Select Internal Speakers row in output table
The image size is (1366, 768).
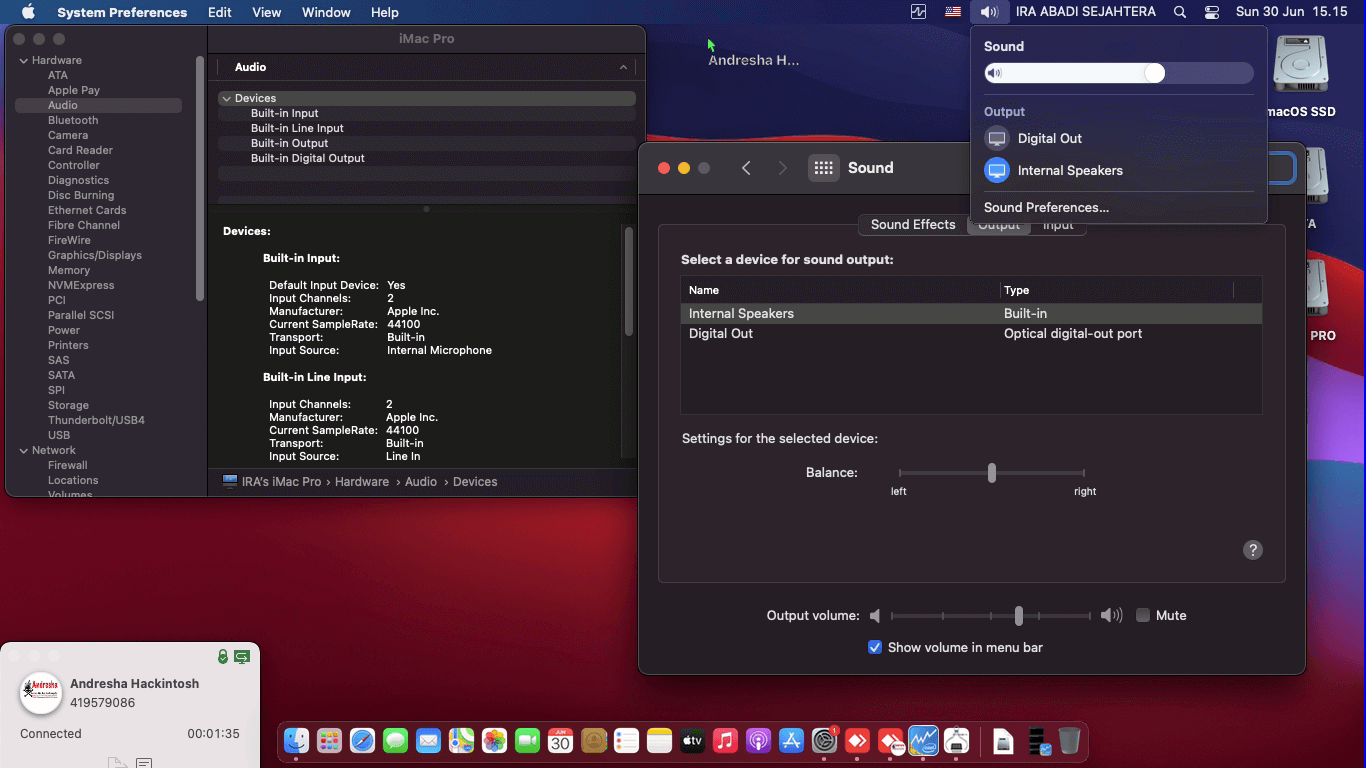[x=971, y=313]
